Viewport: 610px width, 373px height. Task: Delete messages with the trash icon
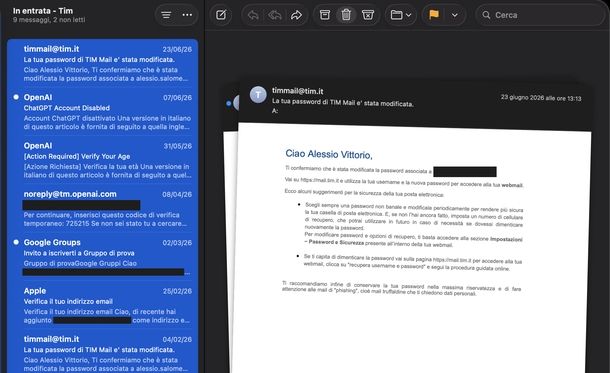346,15
